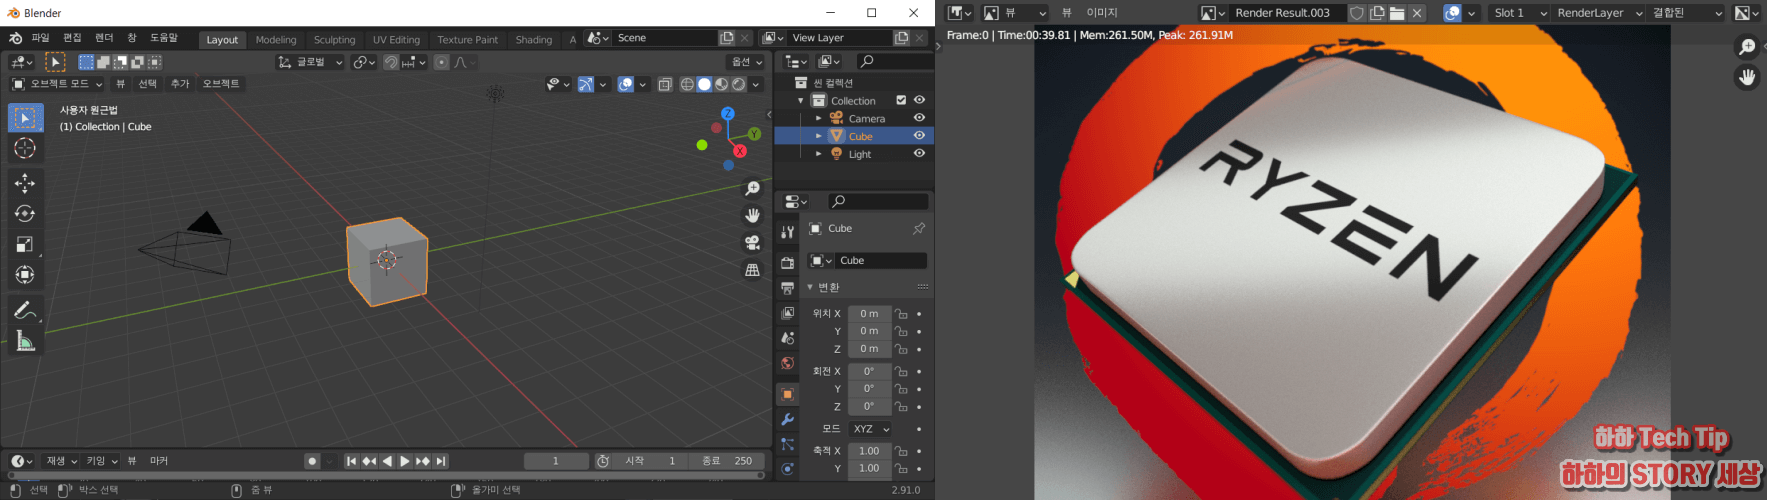The height and width of the screenshot is (500, 1767).
Task: Toggle X-ray mode in viewport header
Action: point(665,84)
